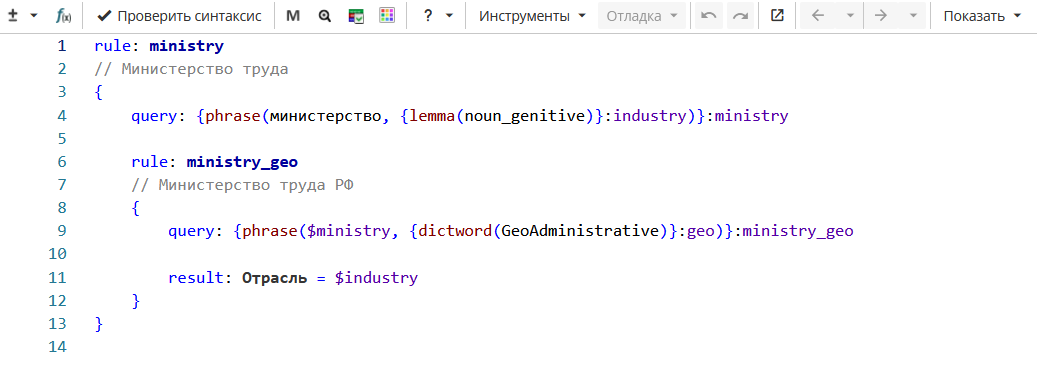Click 'Отрасль' attribute on line 11
Screen dimensions: 1037x365
pyautogui.click(x=274, y=278)
